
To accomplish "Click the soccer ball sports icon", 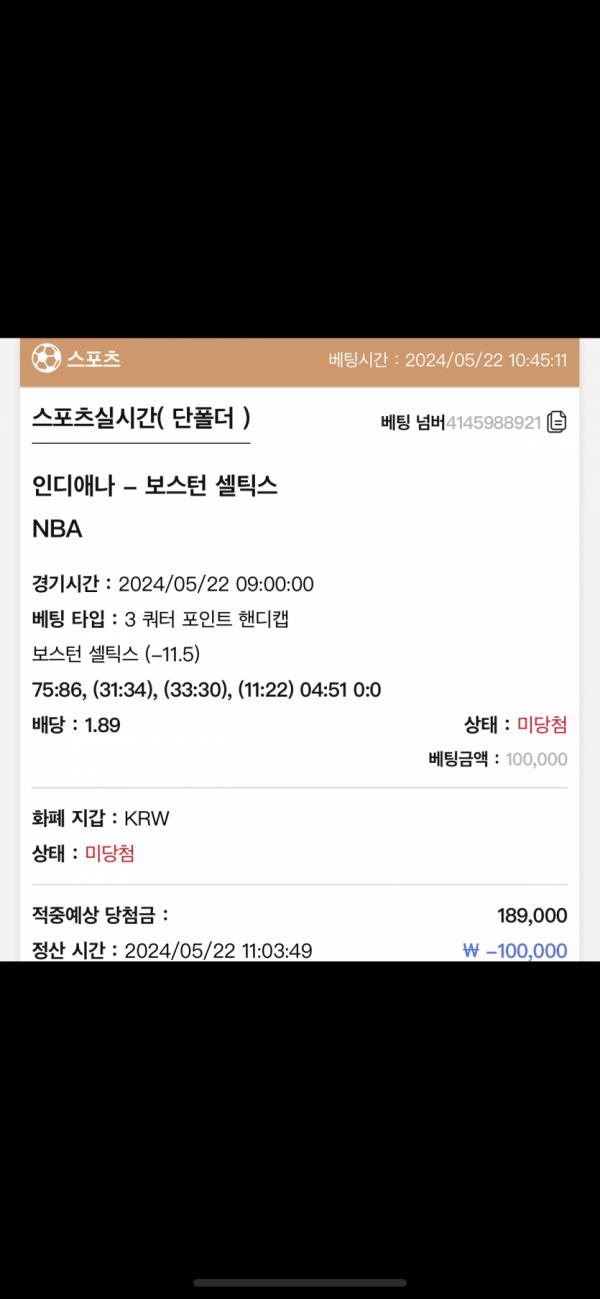I will (46, 358).
